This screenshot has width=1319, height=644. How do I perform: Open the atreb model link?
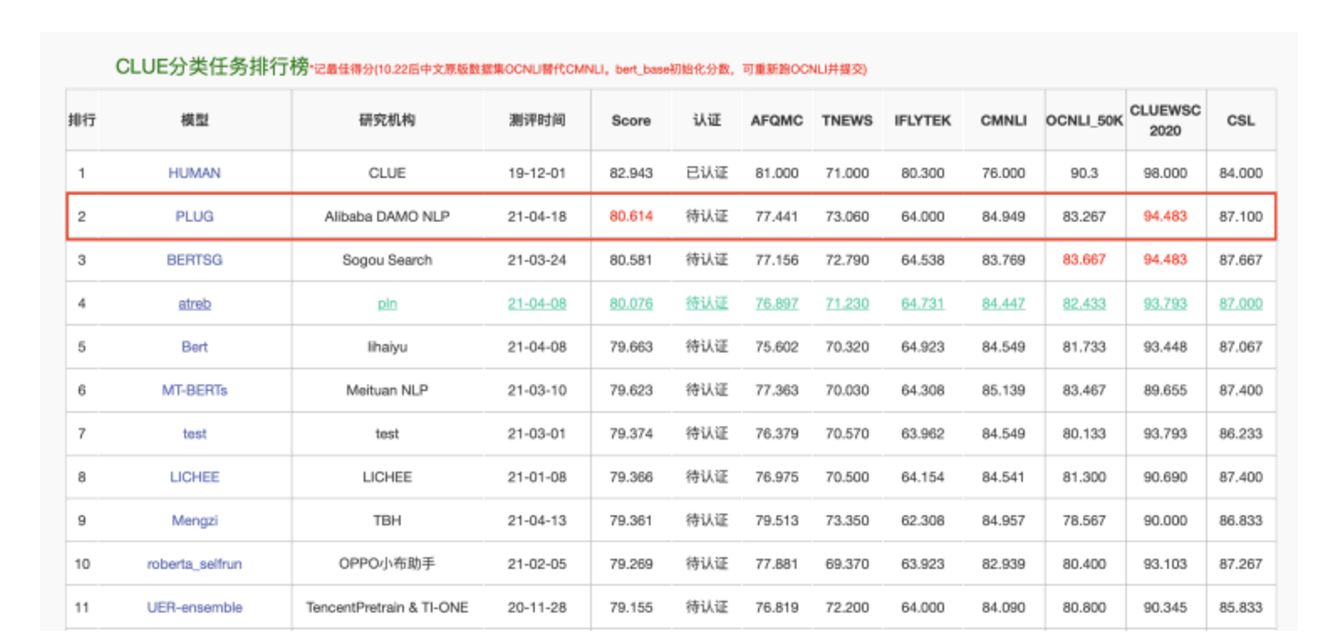194,303
